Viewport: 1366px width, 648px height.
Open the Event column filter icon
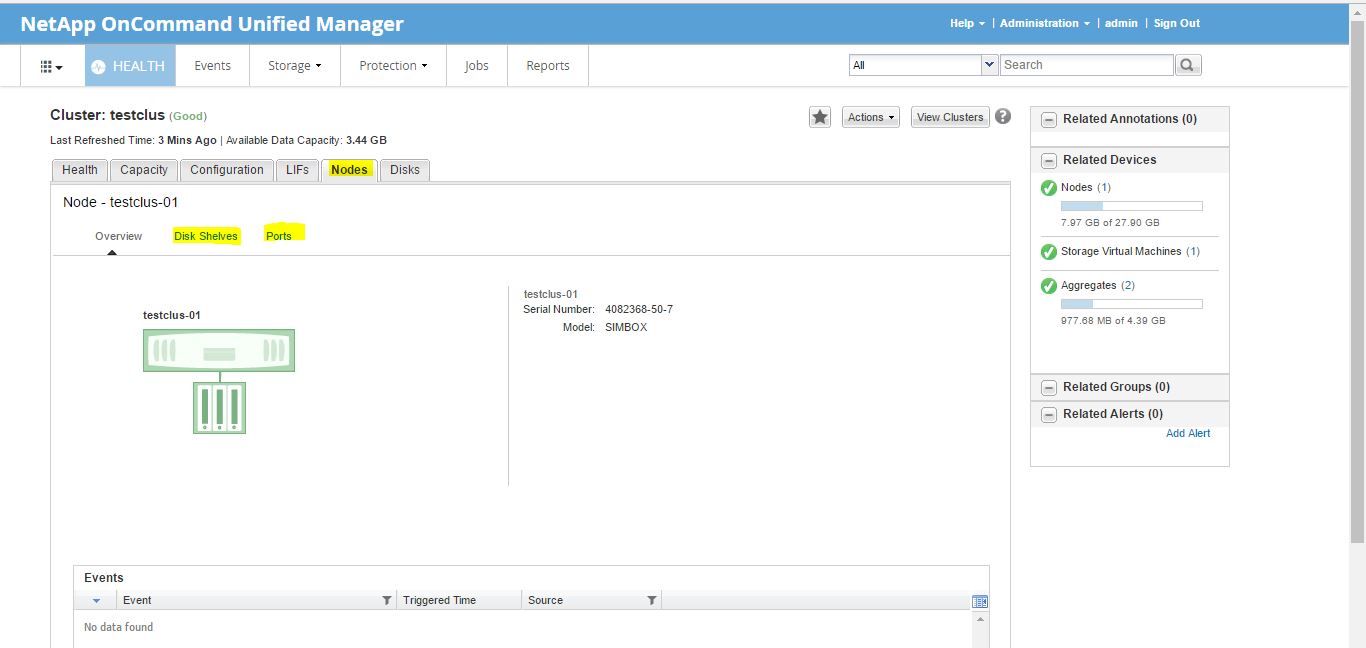(387, 600)
